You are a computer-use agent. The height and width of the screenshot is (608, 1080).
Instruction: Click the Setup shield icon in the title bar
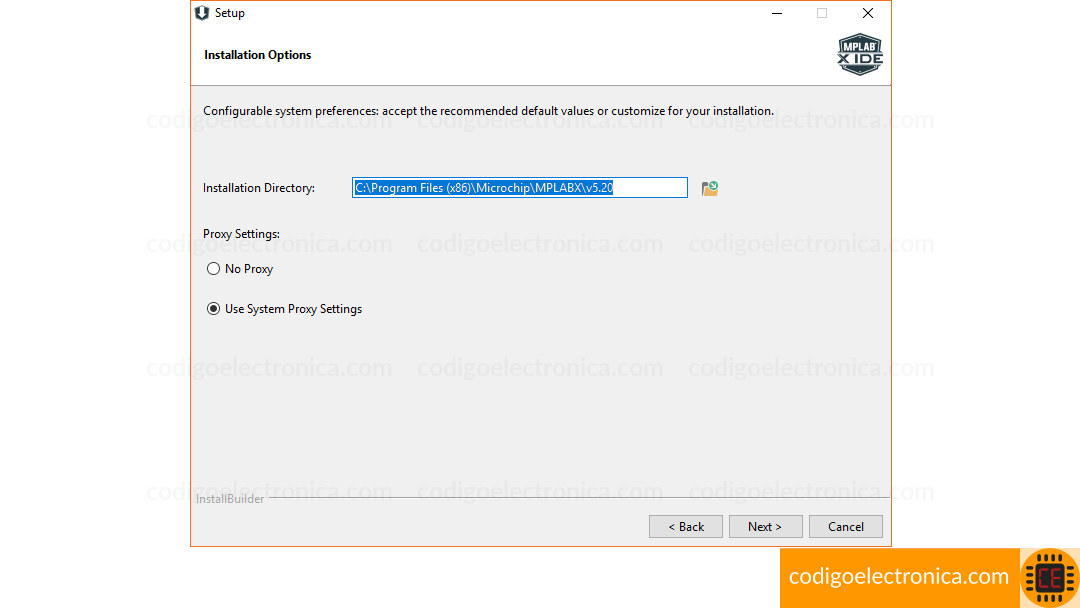(x=202, y=13)
